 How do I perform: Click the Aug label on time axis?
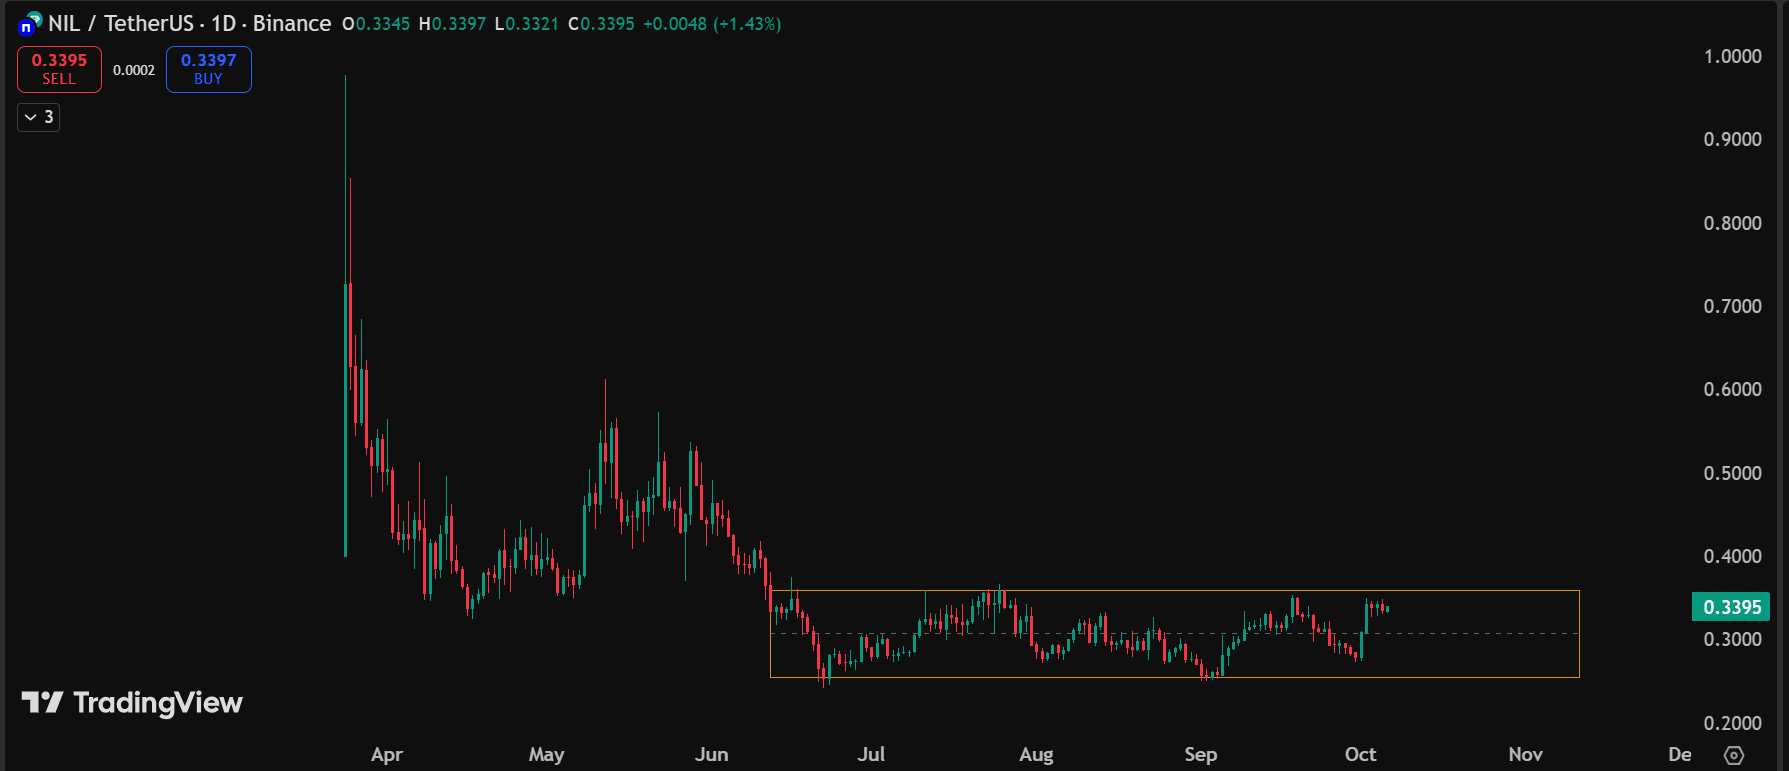click(x=1036, y=755)
